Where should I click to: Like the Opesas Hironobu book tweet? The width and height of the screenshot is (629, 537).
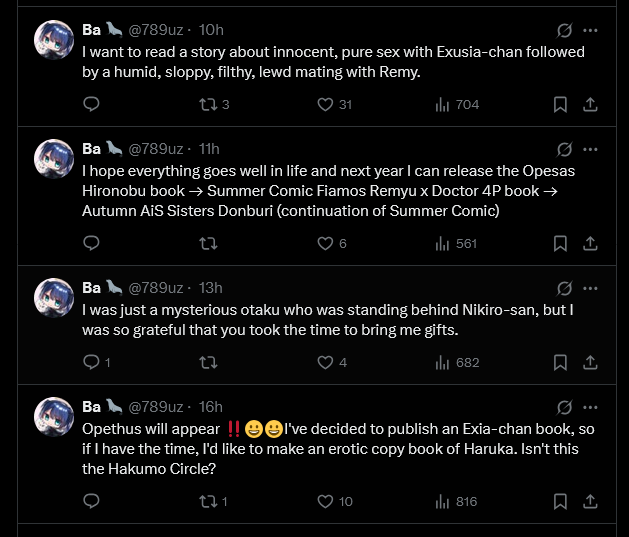point(331,243)
